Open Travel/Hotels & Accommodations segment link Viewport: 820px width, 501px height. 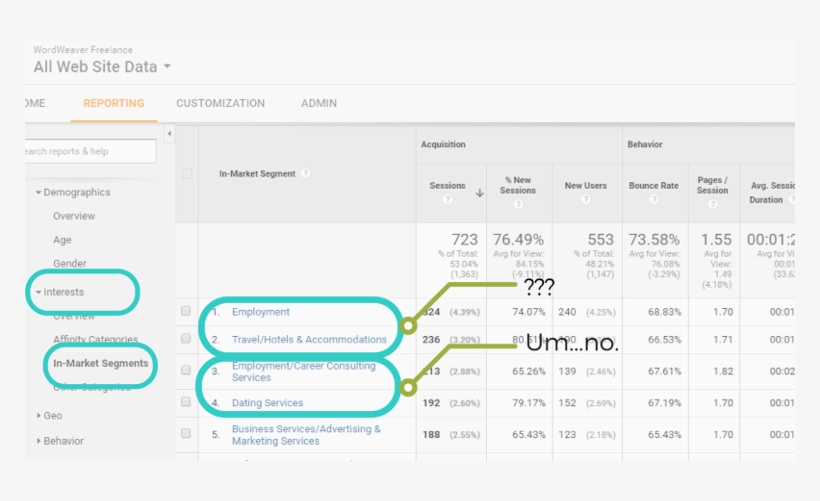pyautogui.click(x=309, y=339)
